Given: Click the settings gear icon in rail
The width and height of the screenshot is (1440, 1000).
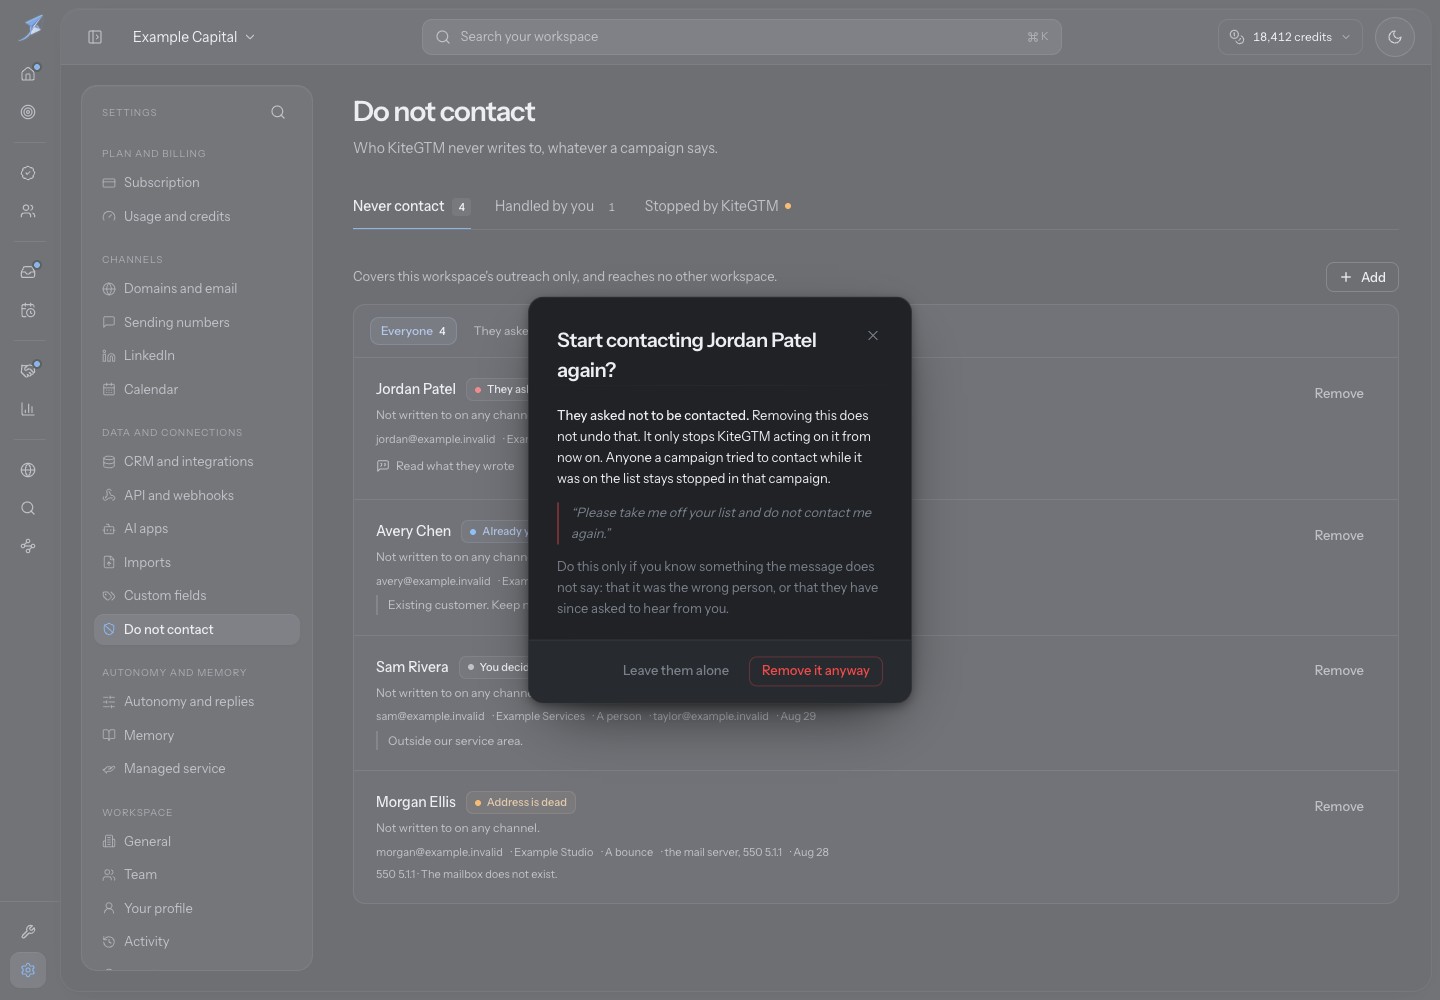Looking at the screenshot, I should [28, 970].
